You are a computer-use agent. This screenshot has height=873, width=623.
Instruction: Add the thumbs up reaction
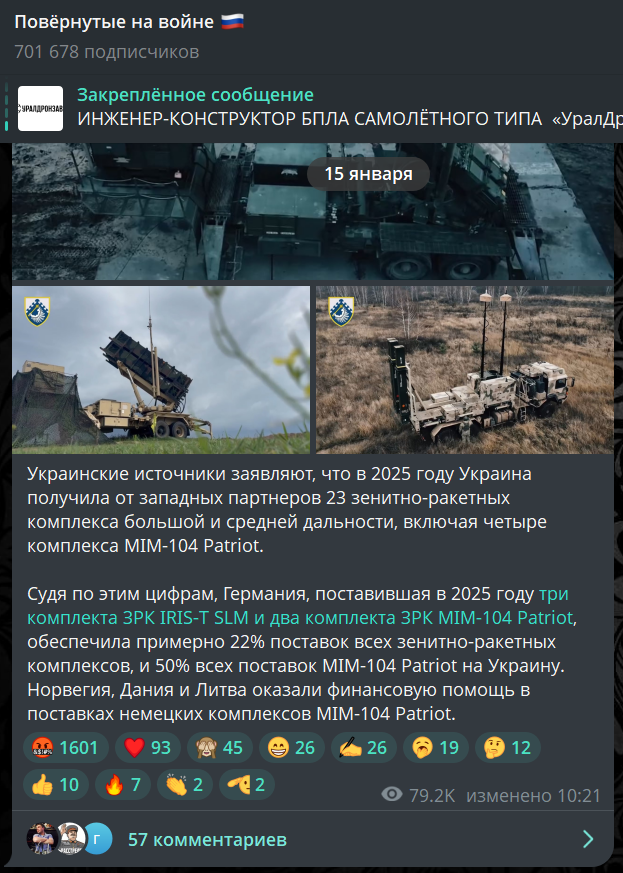coord(56,784)
